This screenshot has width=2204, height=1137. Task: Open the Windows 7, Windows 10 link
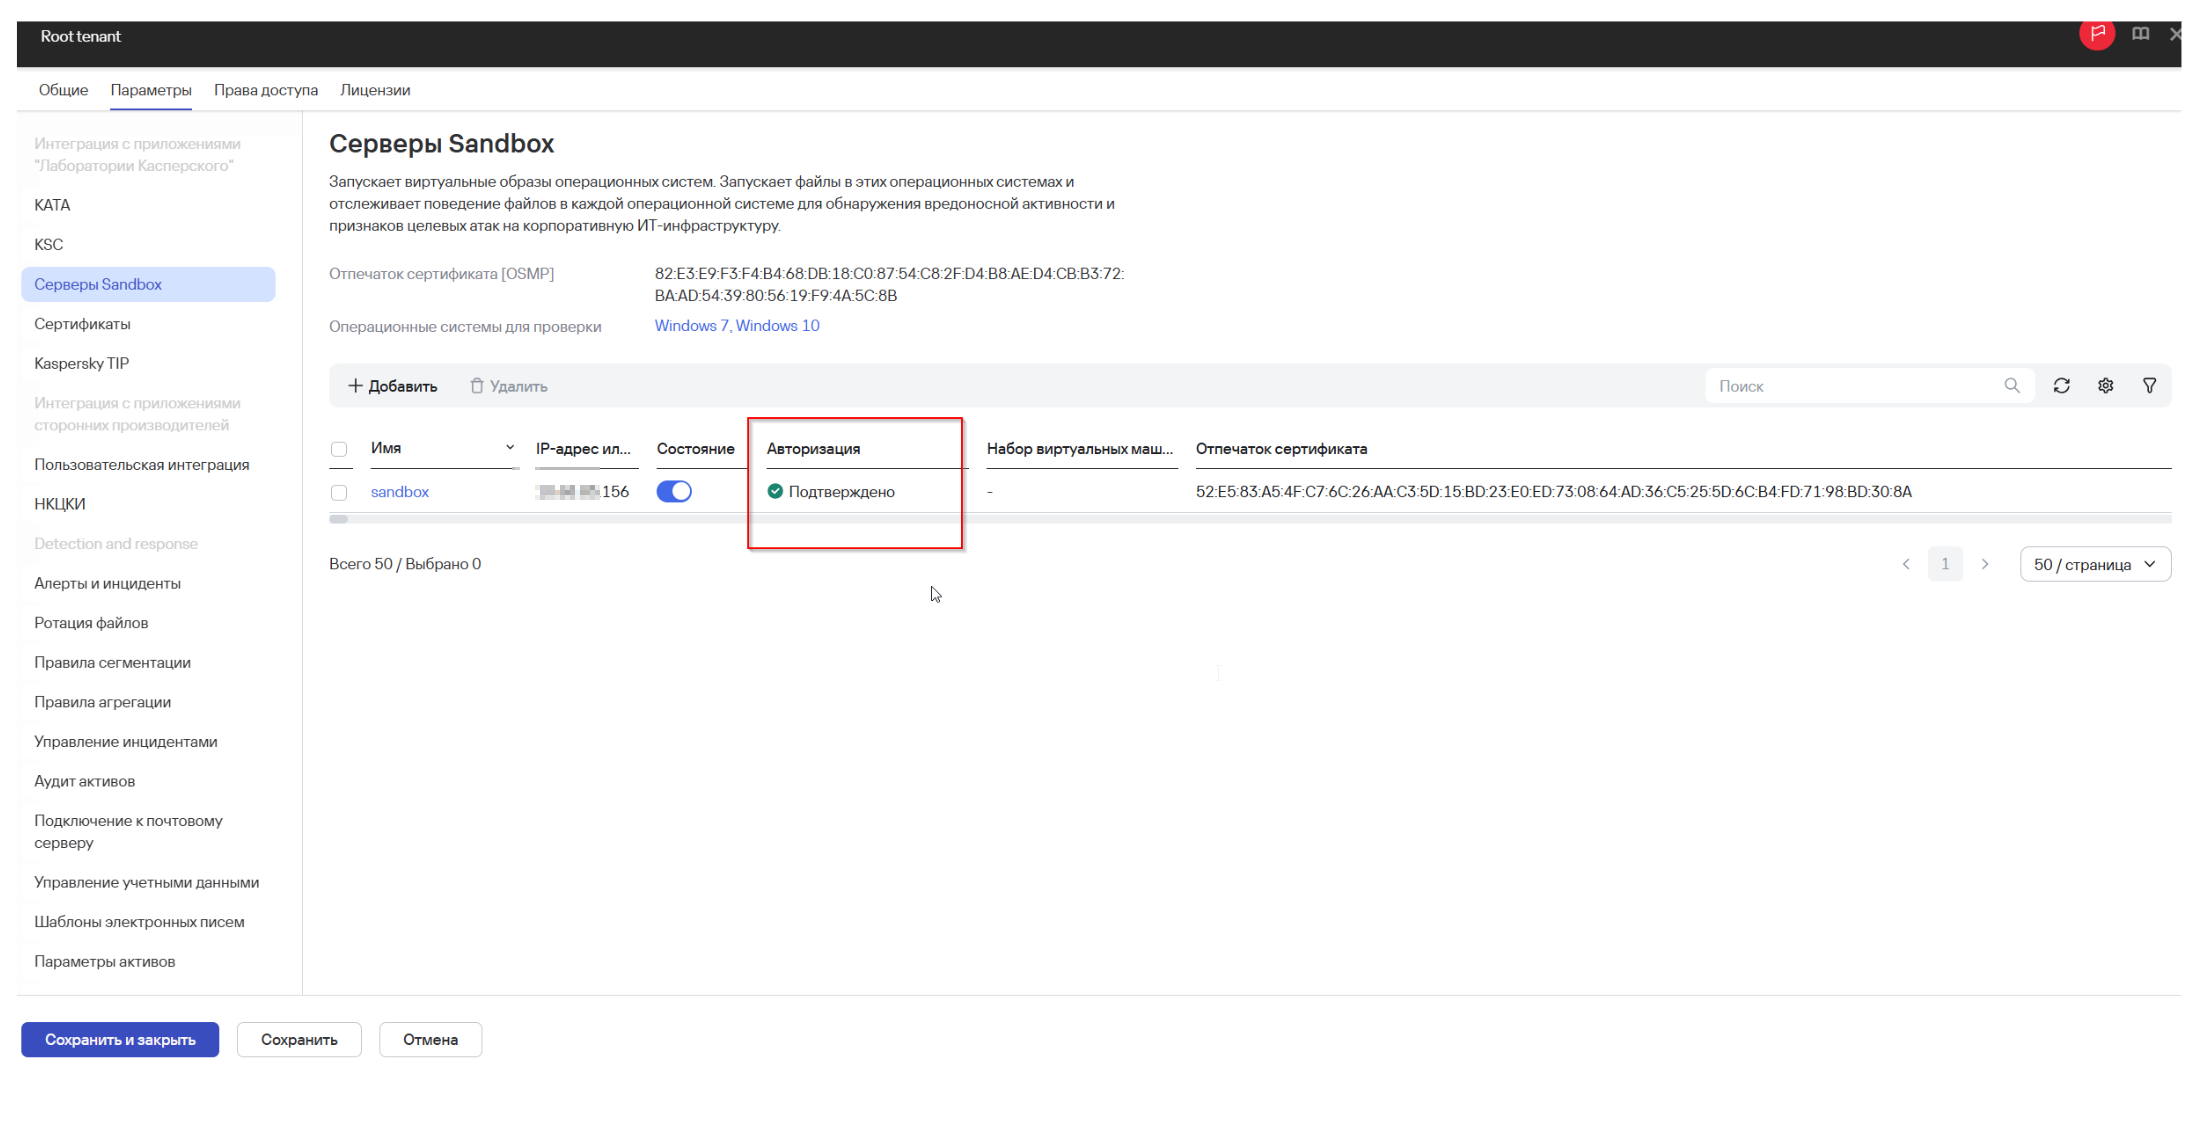(737, 326)
